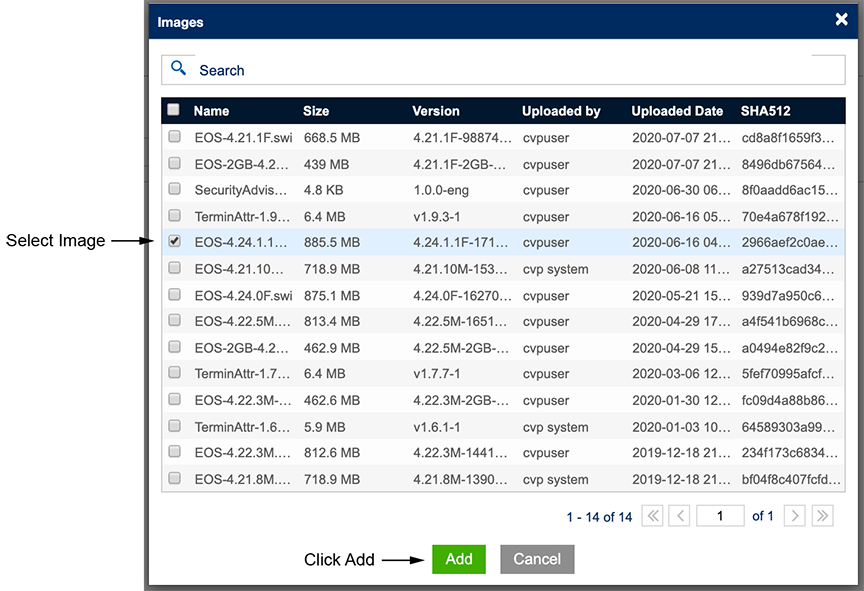This screenshot has width=864, height=591.
Task: Check the EOS-4.21.10 image checkbox
Action: [x=175, y=268]
